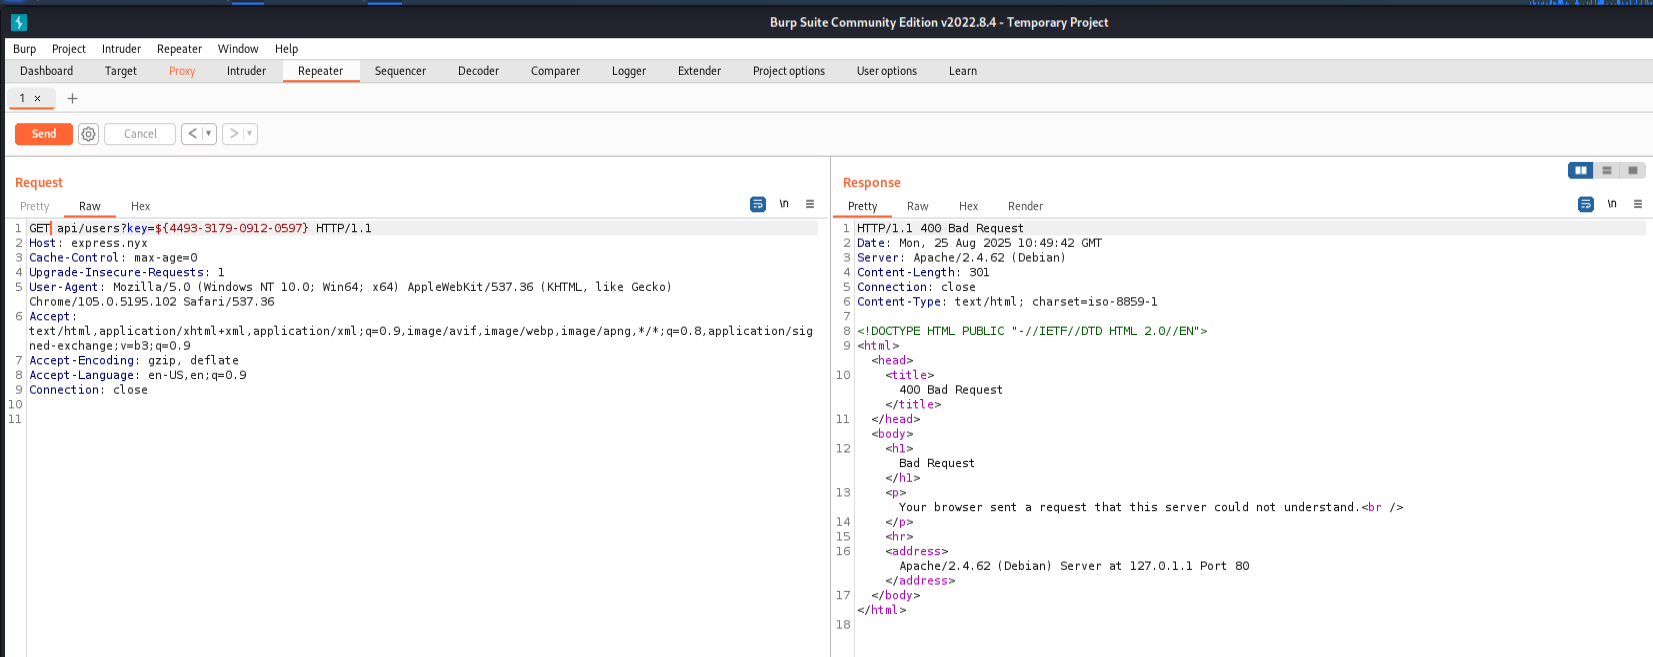Switch to top/bottom split layout
Screen dimensions: 1653x657
pos(1607,170)
